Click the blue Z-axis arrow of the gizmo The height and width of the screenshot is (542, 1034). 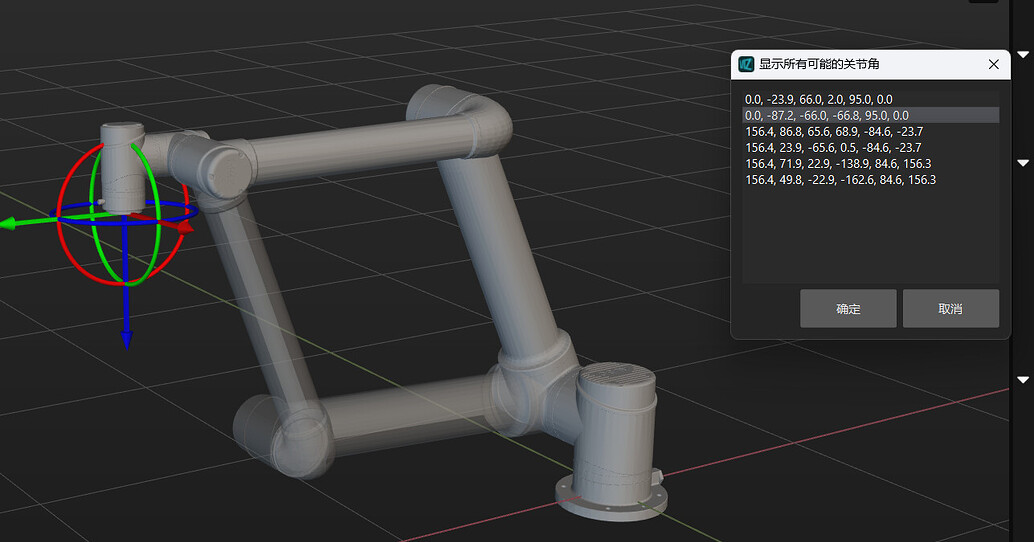tap(127, 336)
